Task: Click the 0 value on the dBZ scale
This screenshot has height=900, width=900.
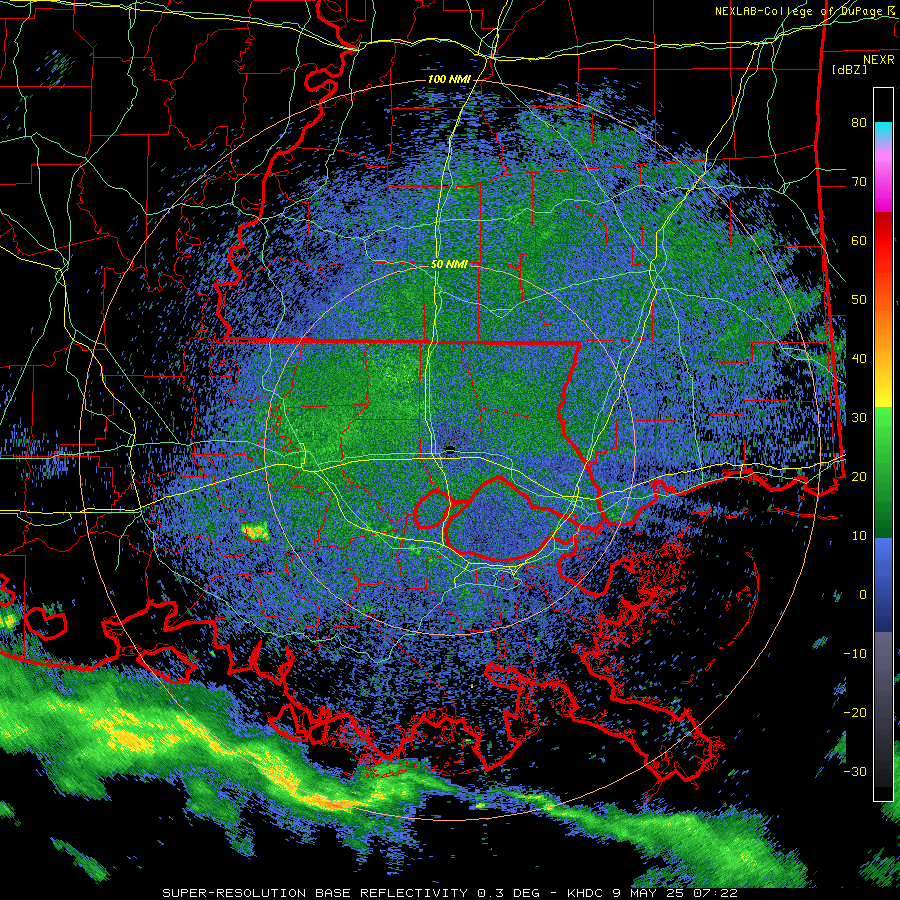Action: [x=863, y=595]
